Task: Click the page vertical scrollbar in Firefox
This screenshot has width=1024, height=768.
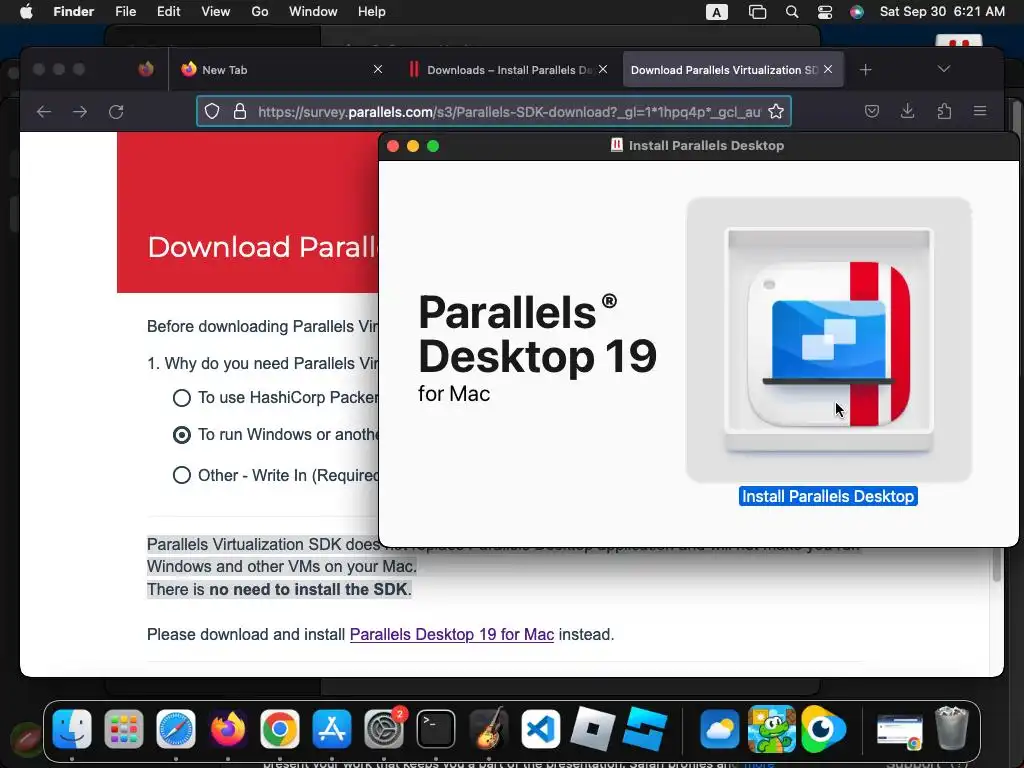Action: point(997,564)
